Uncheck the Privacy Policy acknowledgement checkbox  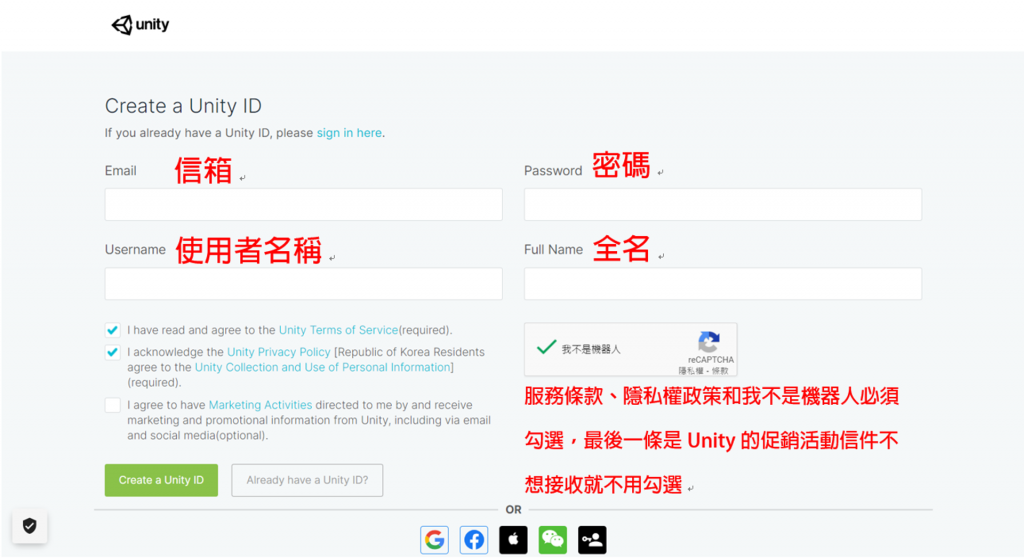click(x=112, y=352)
